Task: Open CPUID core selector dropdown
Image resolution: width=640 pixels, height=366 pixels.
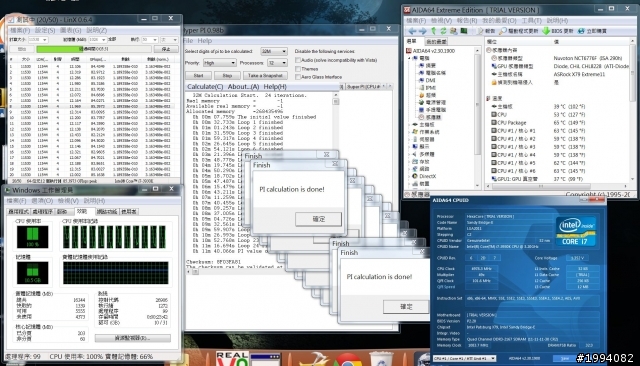Action: pos(464,358)
